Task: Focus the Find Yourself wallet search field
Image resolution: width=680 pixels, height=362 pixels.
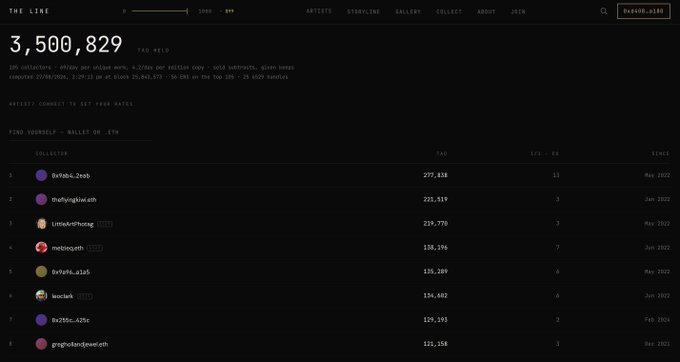Action: pyautogui.click(x=80, y=132)
